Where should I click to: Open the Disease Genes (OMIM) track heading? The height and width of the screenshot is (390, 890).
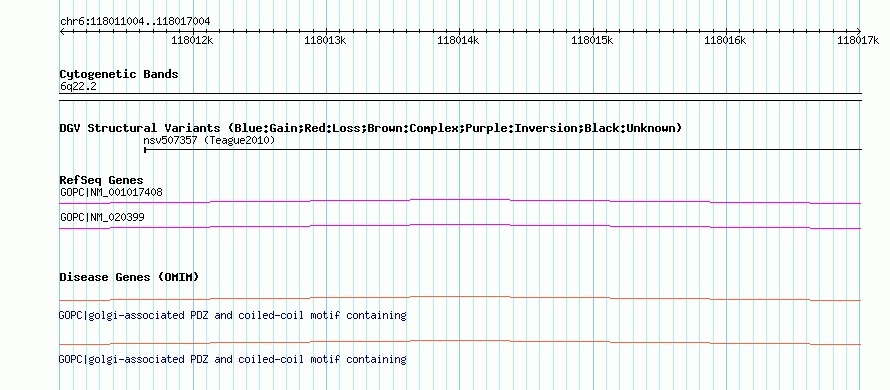click(x=129, y=277)
